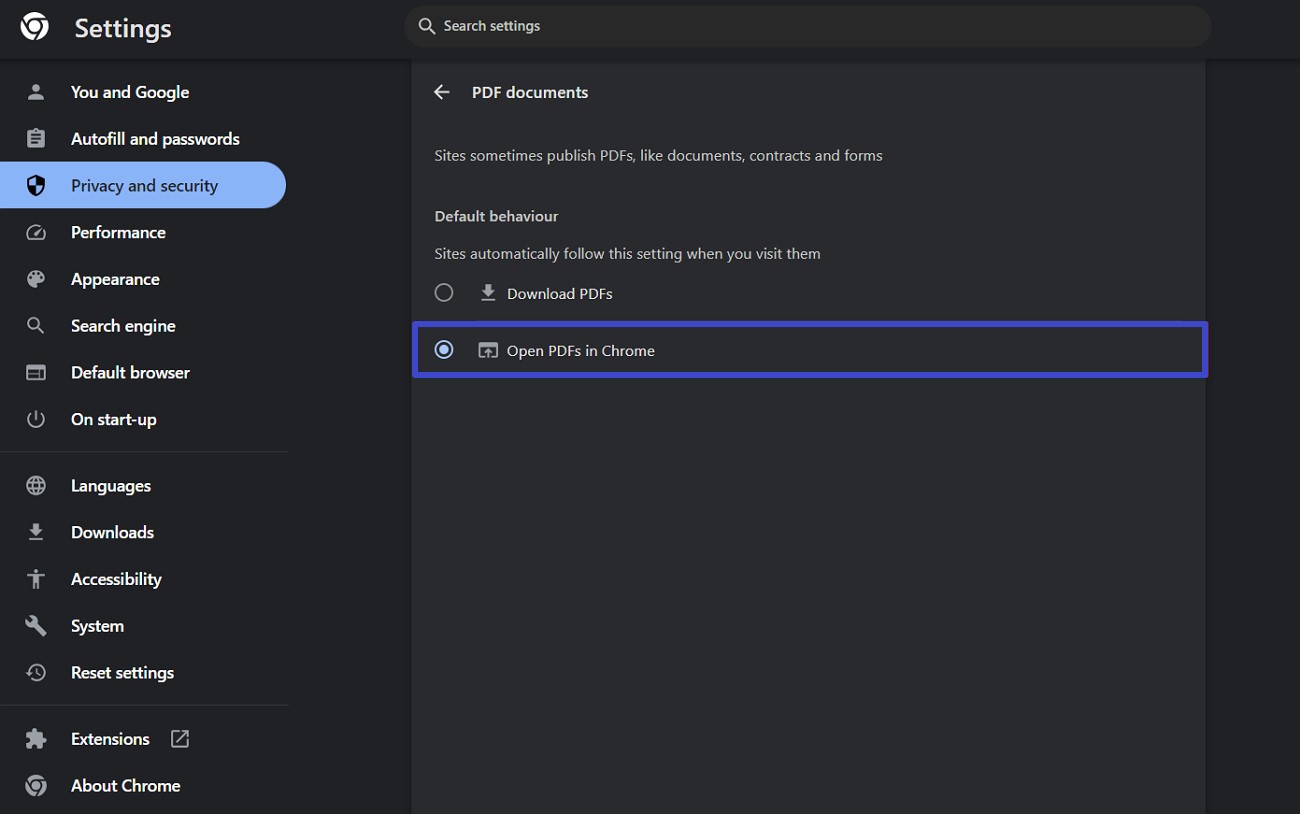The height and width of the screenshot is (814, 1300).
Task: Click the back arrow beside PDF documents
Action: tap(442, 92)
